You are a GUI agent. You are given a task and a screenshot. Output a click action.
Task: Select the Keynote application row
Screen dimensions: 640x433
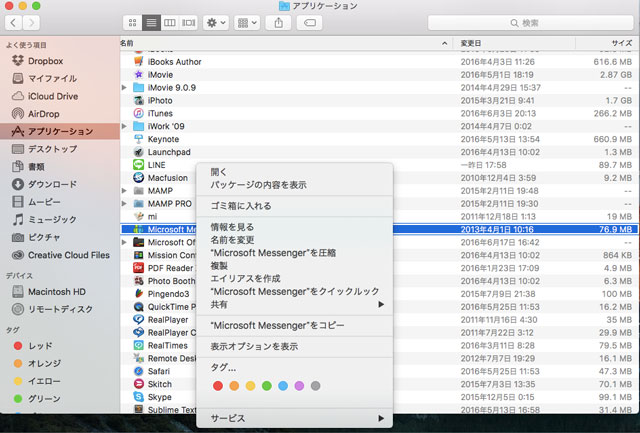point(380,139)
